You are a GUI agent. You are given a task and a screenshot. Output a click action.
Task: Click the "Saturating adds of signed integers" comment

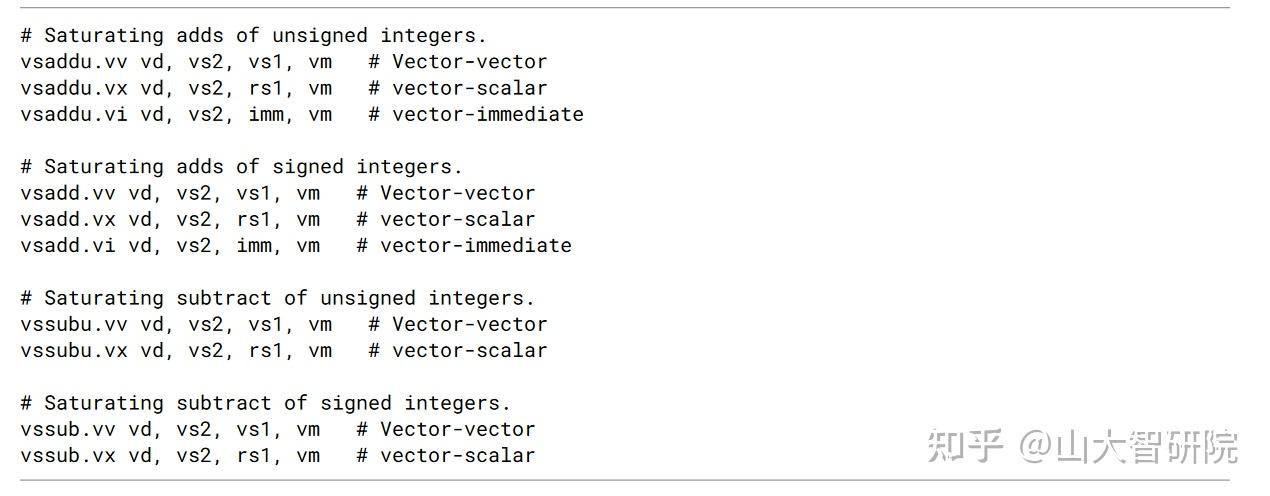click(241, 167)
